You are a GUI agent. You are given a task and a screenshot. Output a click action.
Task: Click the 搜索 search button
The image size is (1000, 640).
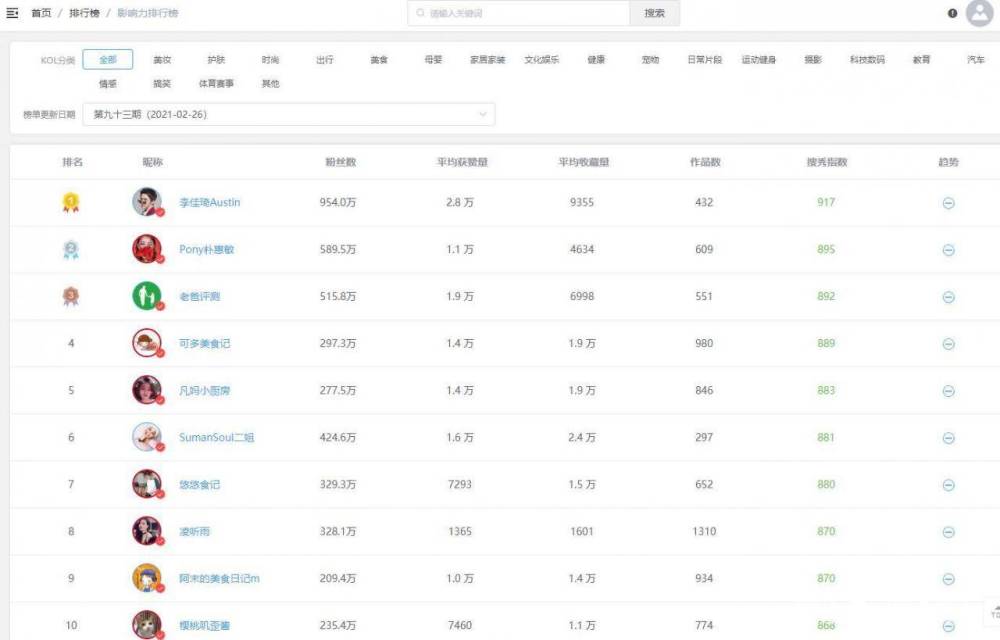tap(654, 13)
